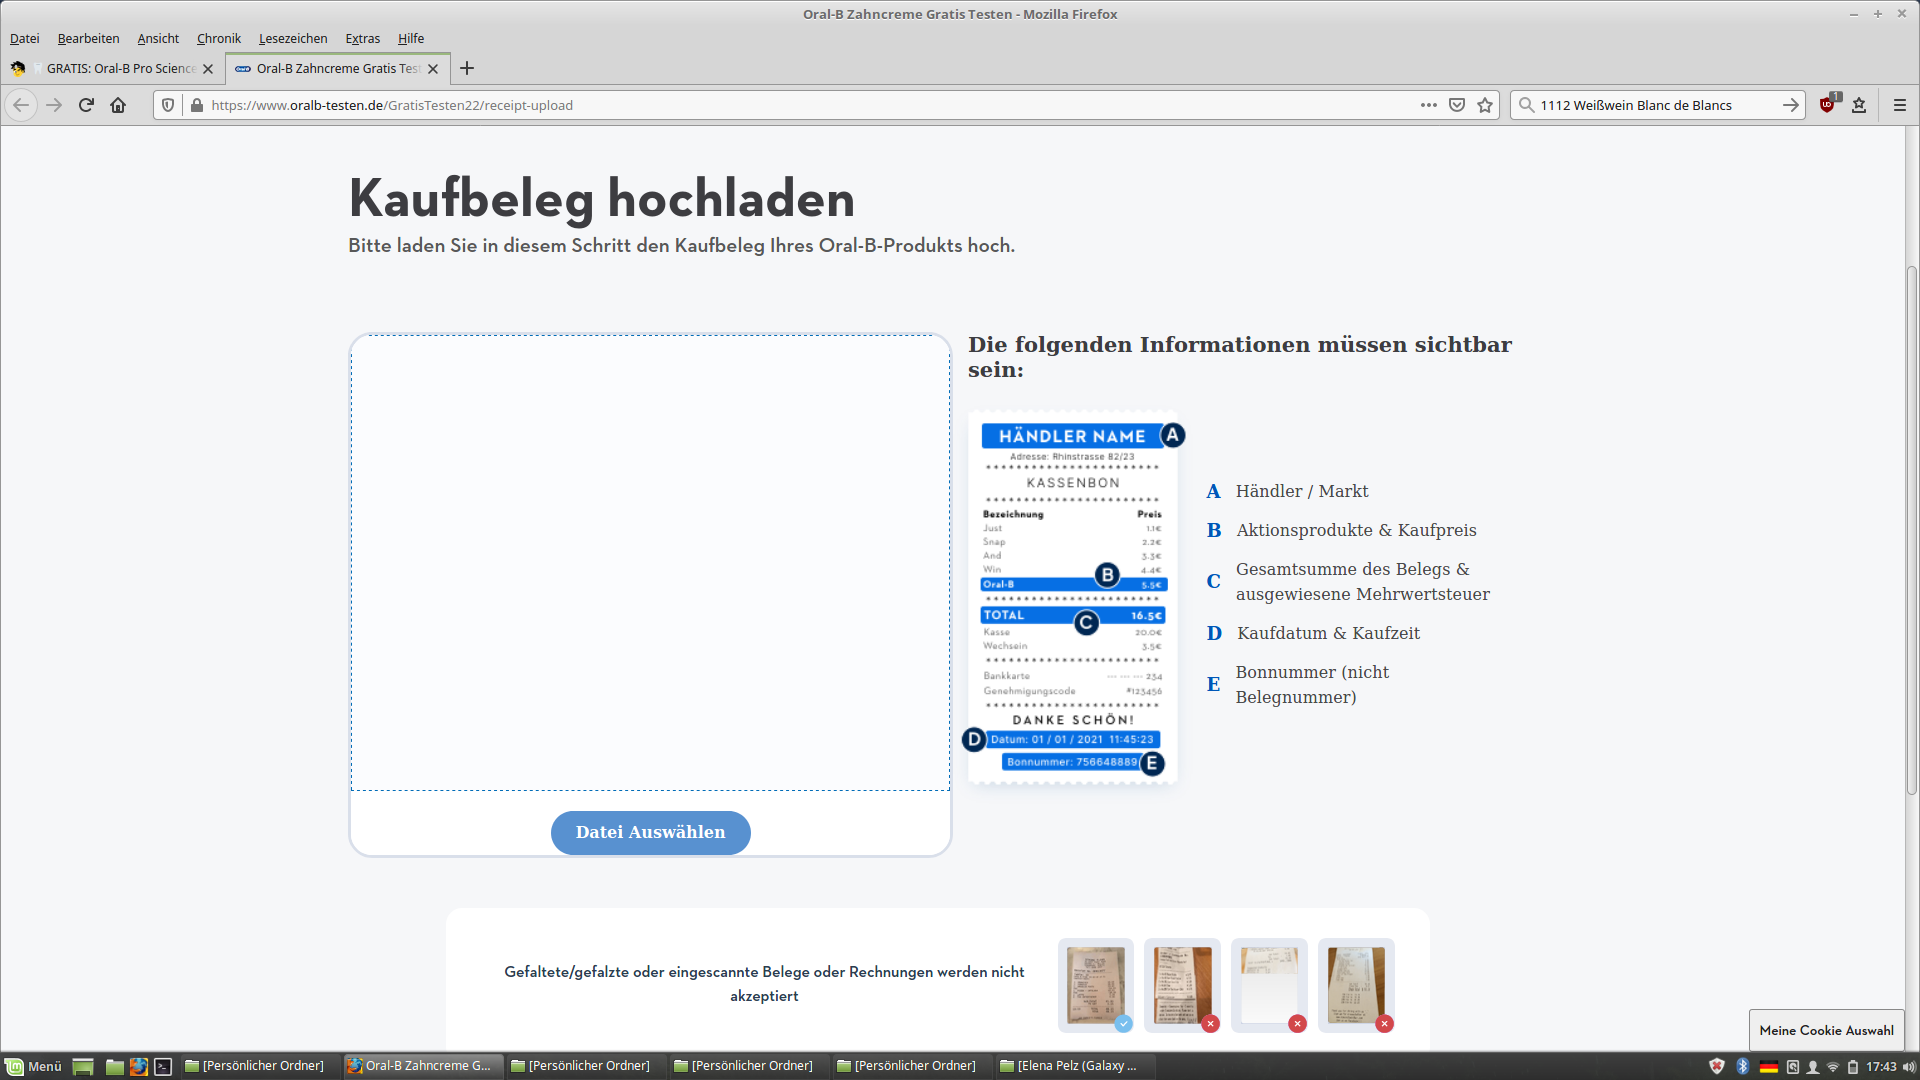Close the Oral-B Zahncreme Gratis Testen tab
The image size is (1920, 1080).
click(433, 69)
